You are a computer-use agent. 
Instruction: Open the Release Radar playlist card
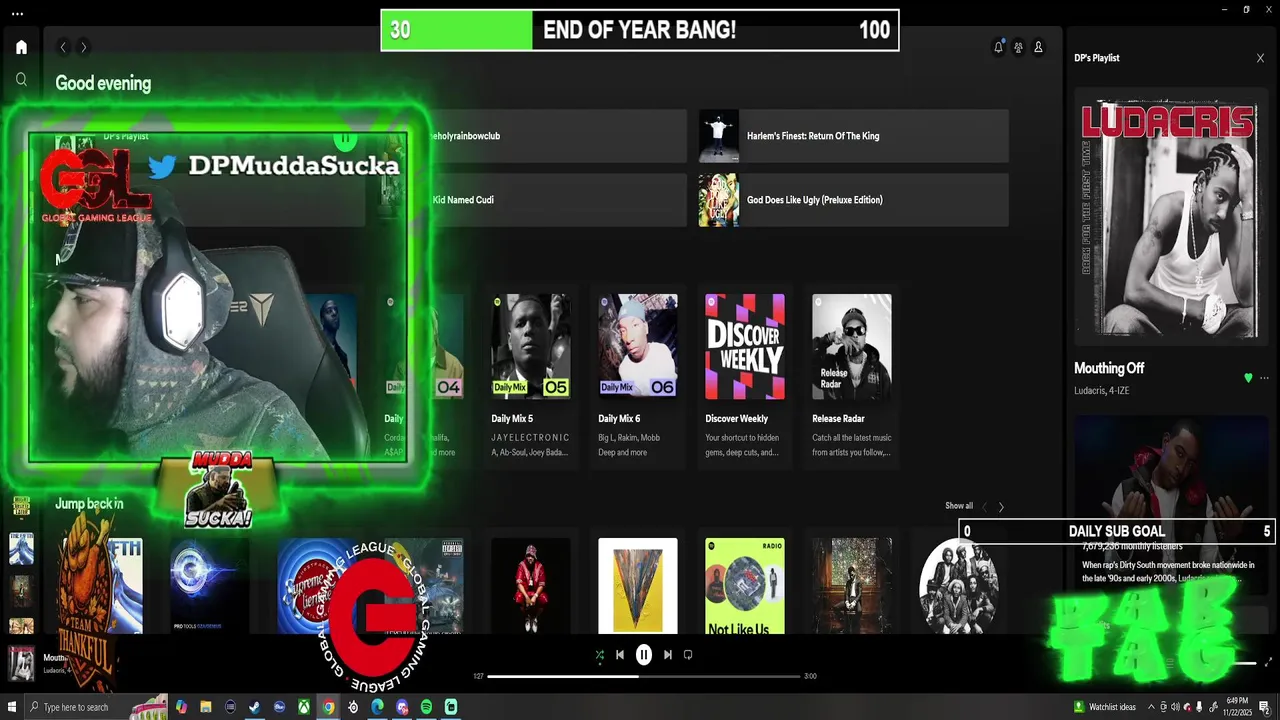pyautogui.click(x=852, y=376)
